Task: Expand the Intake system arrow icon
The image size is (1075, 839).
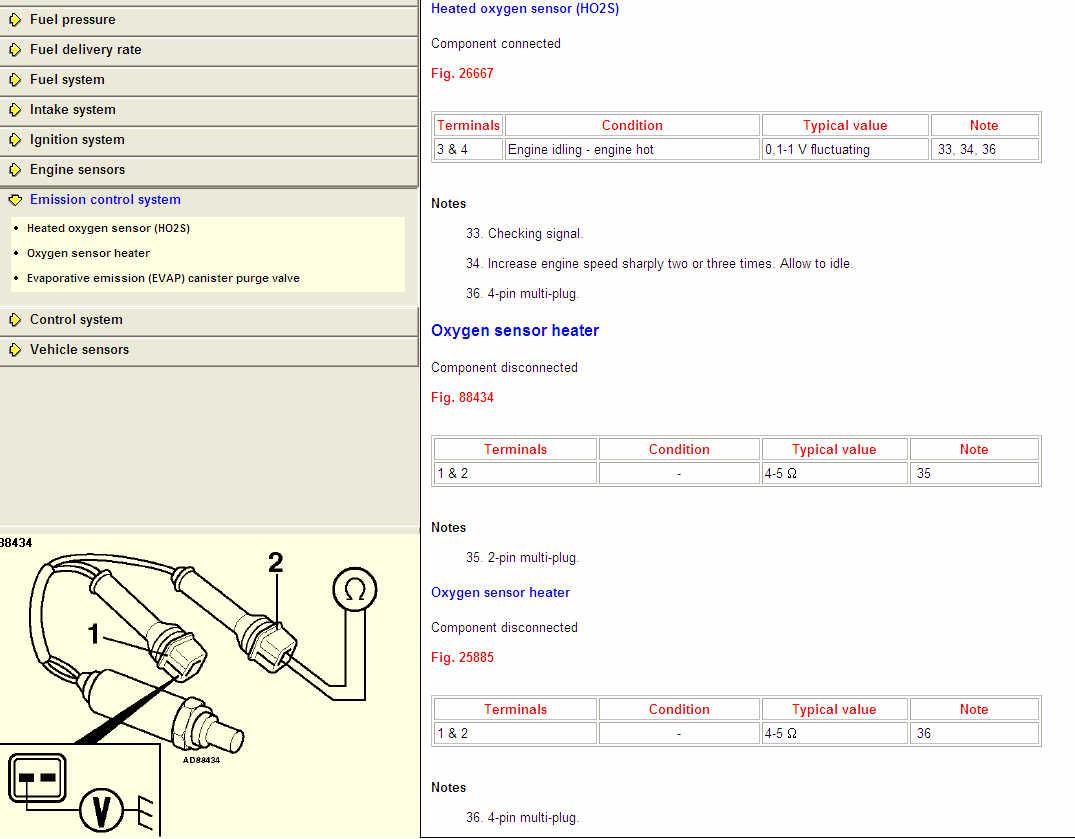Action: pos(15,110)
